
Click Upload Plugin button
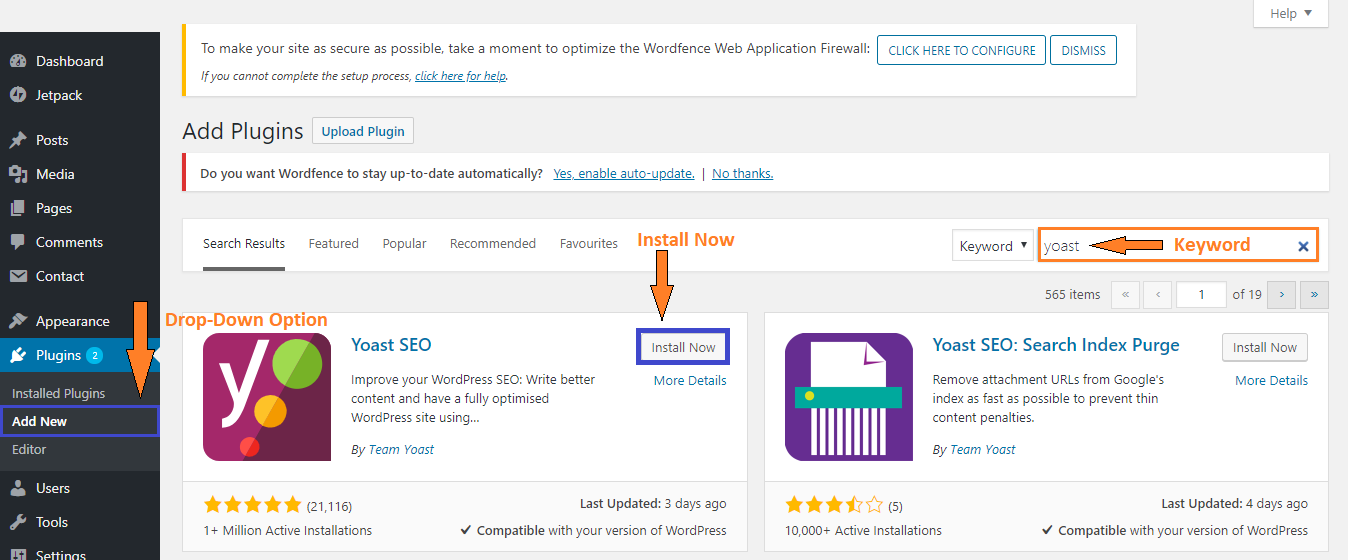point(363,131)
